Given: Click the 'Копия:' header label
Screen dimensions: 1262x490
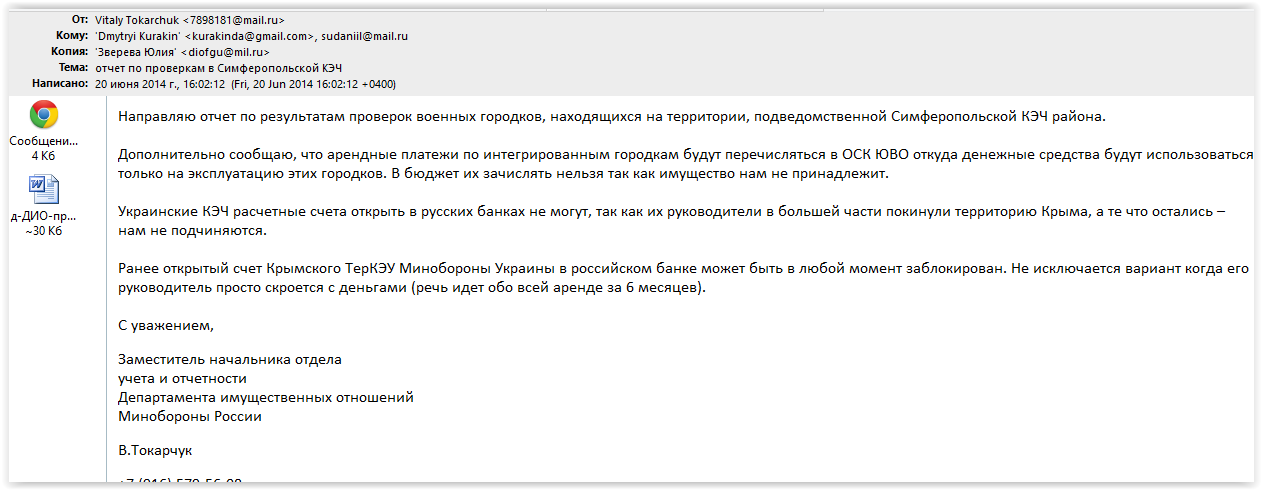Looking at the screenshot, I should [x=66, y=52].
